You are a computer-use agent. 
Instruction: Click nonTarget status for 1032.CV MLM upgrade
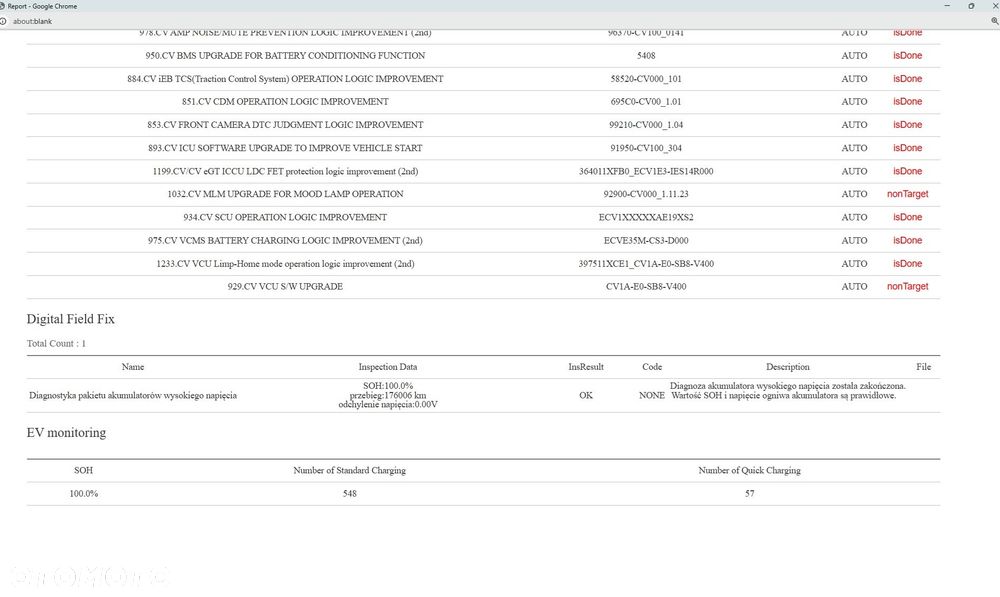(908, 194)
